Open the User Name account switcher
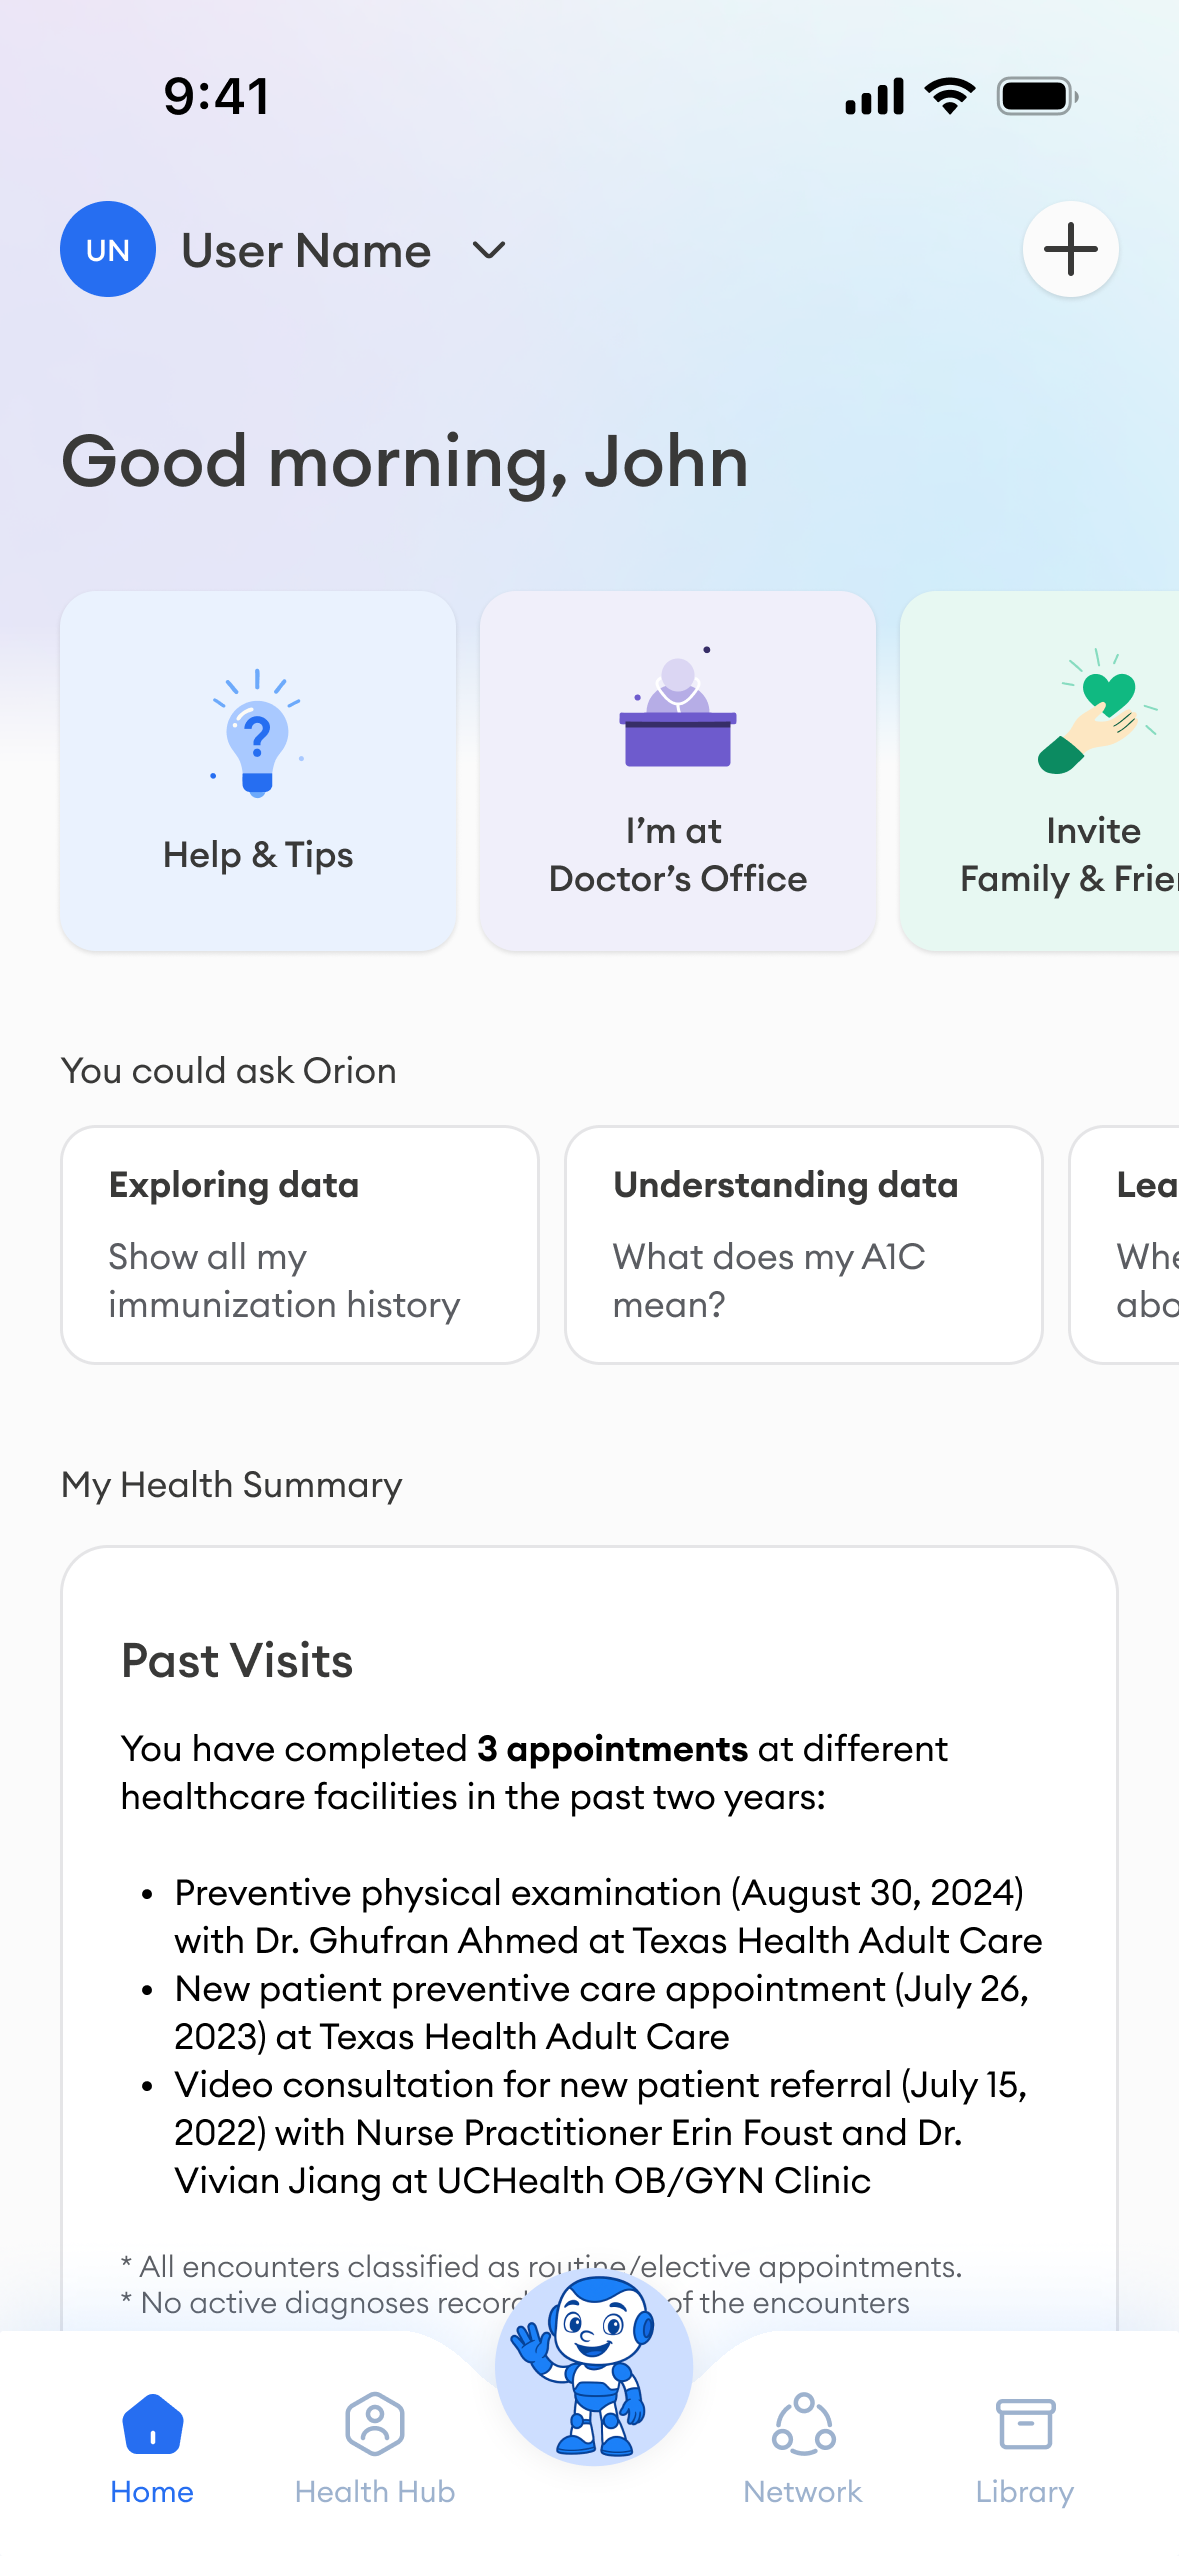This screenshot has height=2556, width=1179. [x=306, y=250]
